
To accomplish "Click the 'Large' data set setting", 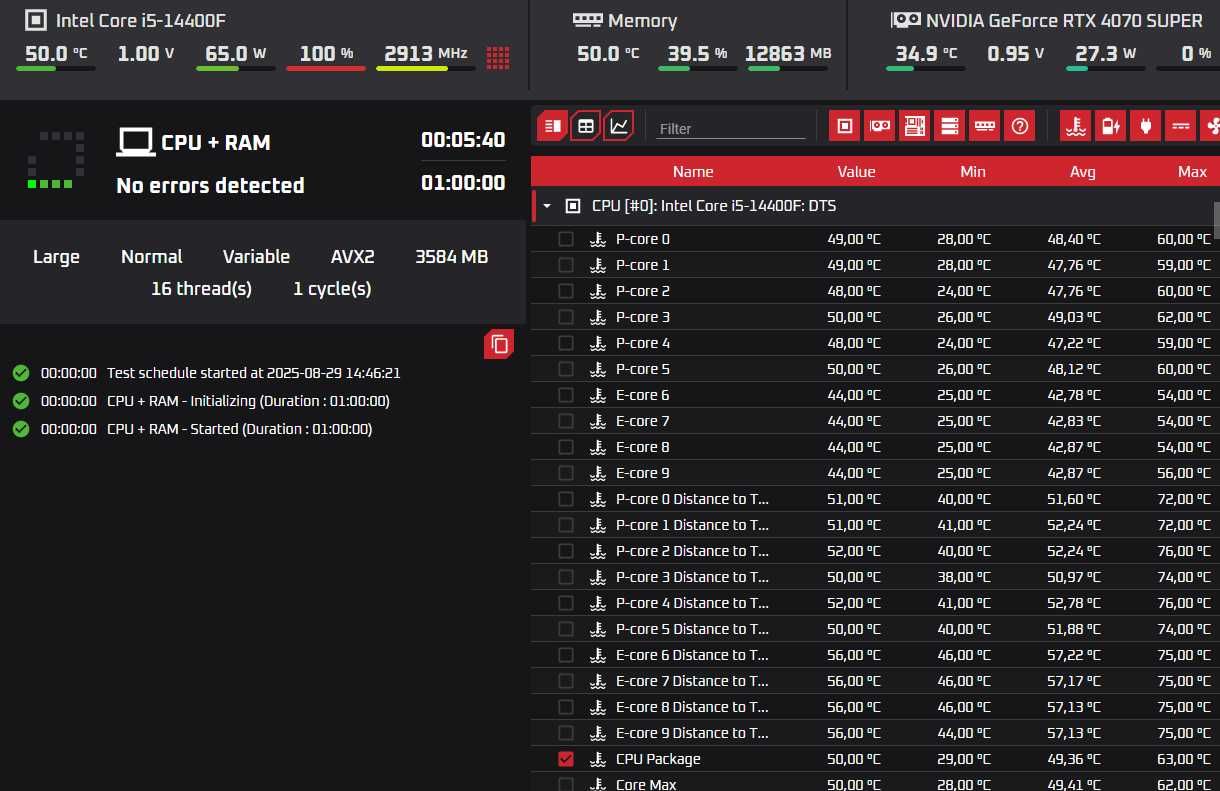I will tap(56, 257).
